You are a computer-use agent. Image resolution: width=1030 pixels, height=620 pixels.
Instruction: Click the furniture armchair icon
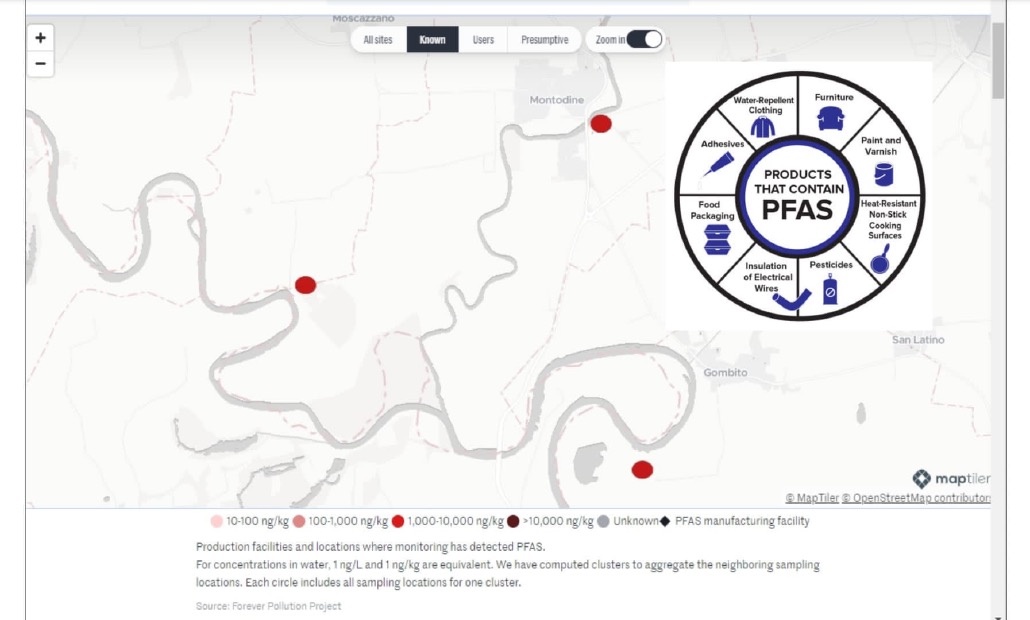pos(831,118)
